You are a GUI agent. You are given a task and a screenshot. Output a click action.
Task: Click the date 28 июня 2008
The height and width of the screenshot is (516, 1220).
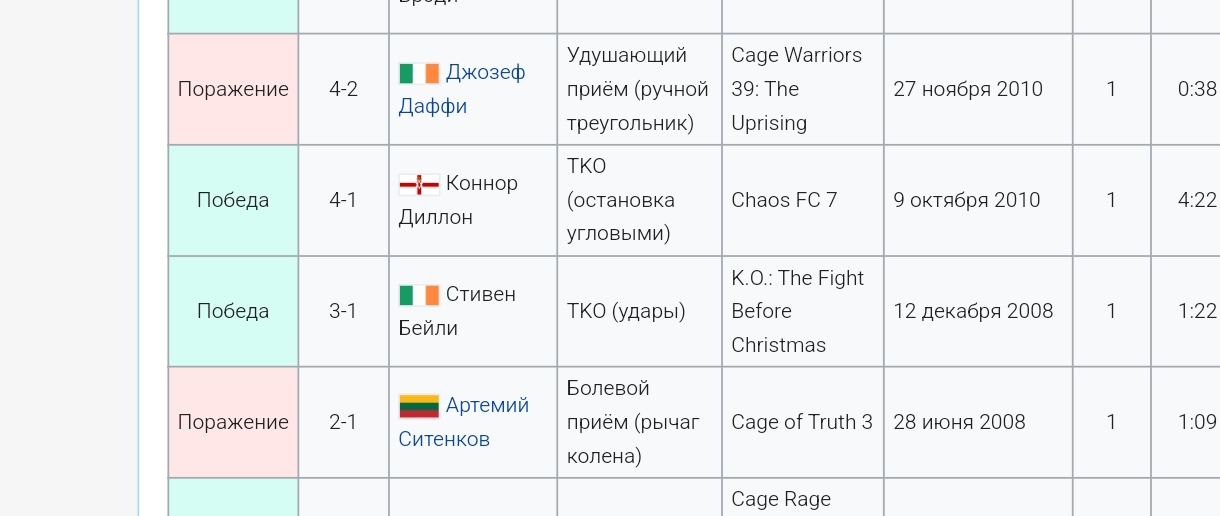(960, 422)
